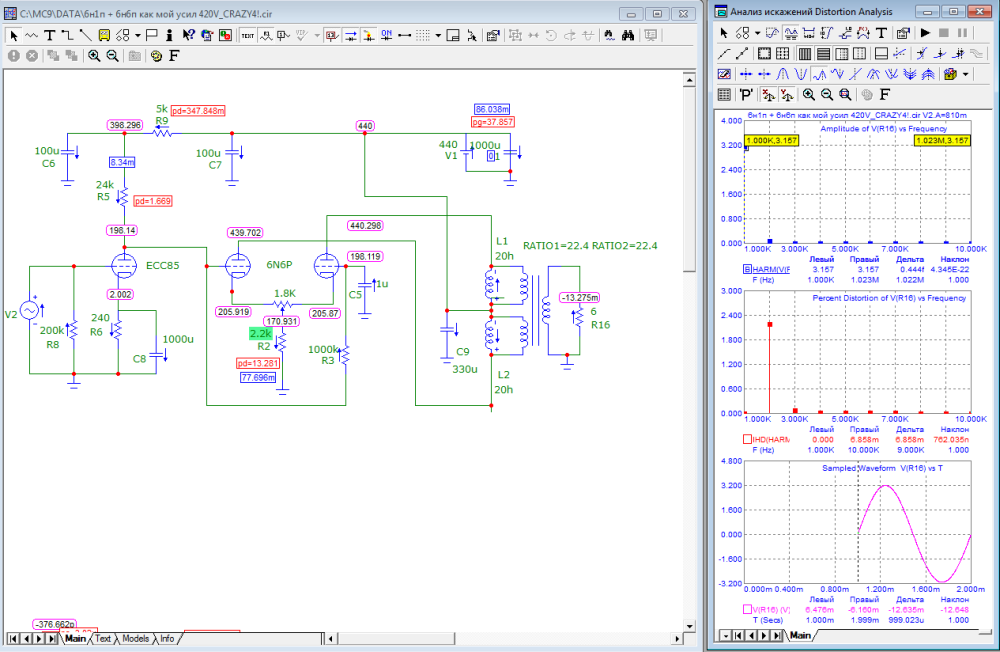Screen dimensions: 1000x652
Task: Click the Run analysis play button
Action: tap(926, 33)
